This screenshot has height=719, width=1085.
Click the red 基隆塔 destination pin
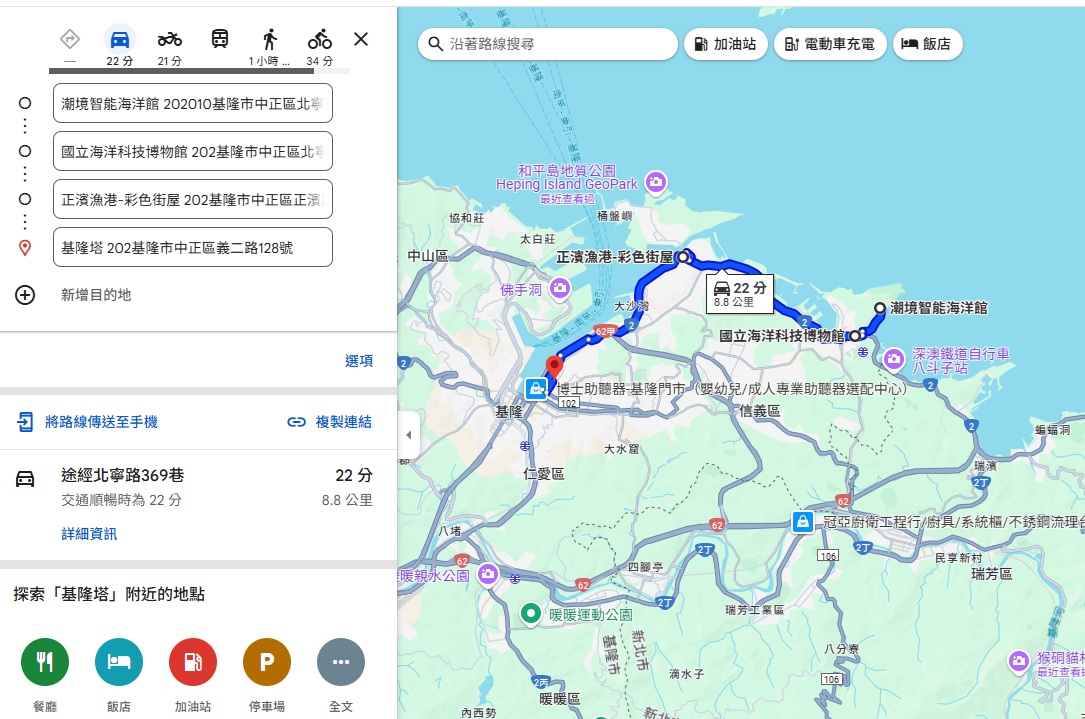tap(554, 365)
